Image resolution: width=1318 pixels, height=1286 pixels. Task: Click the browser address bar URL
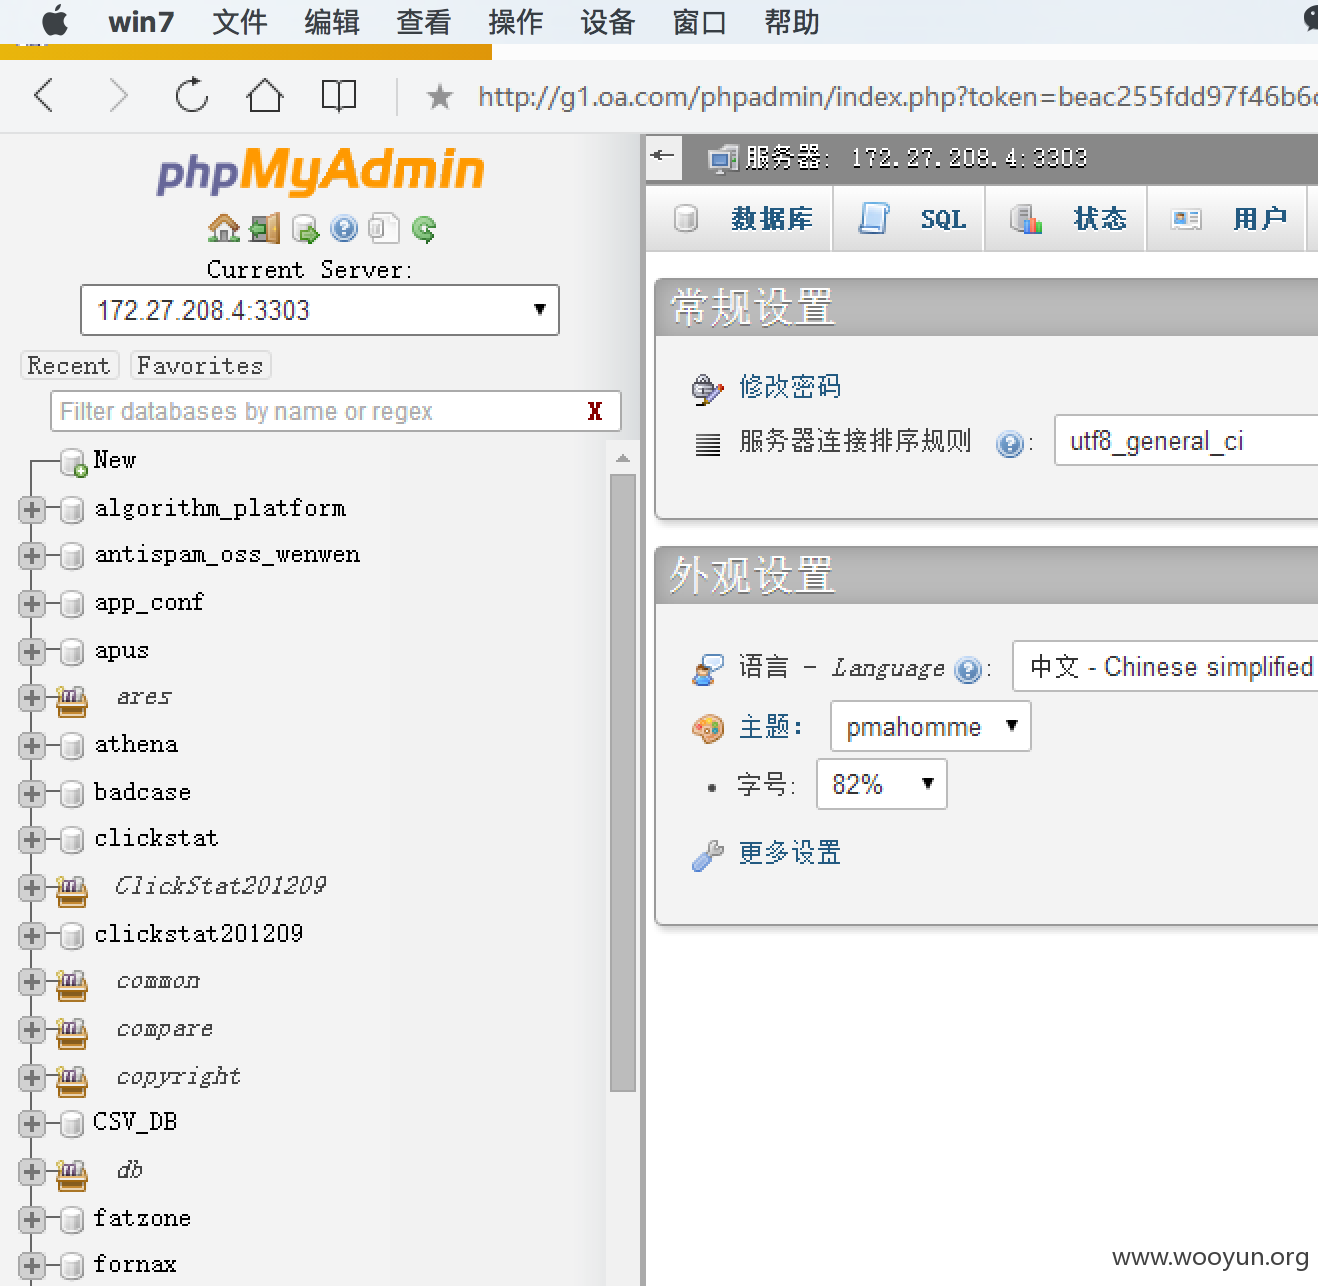[897, 97]
